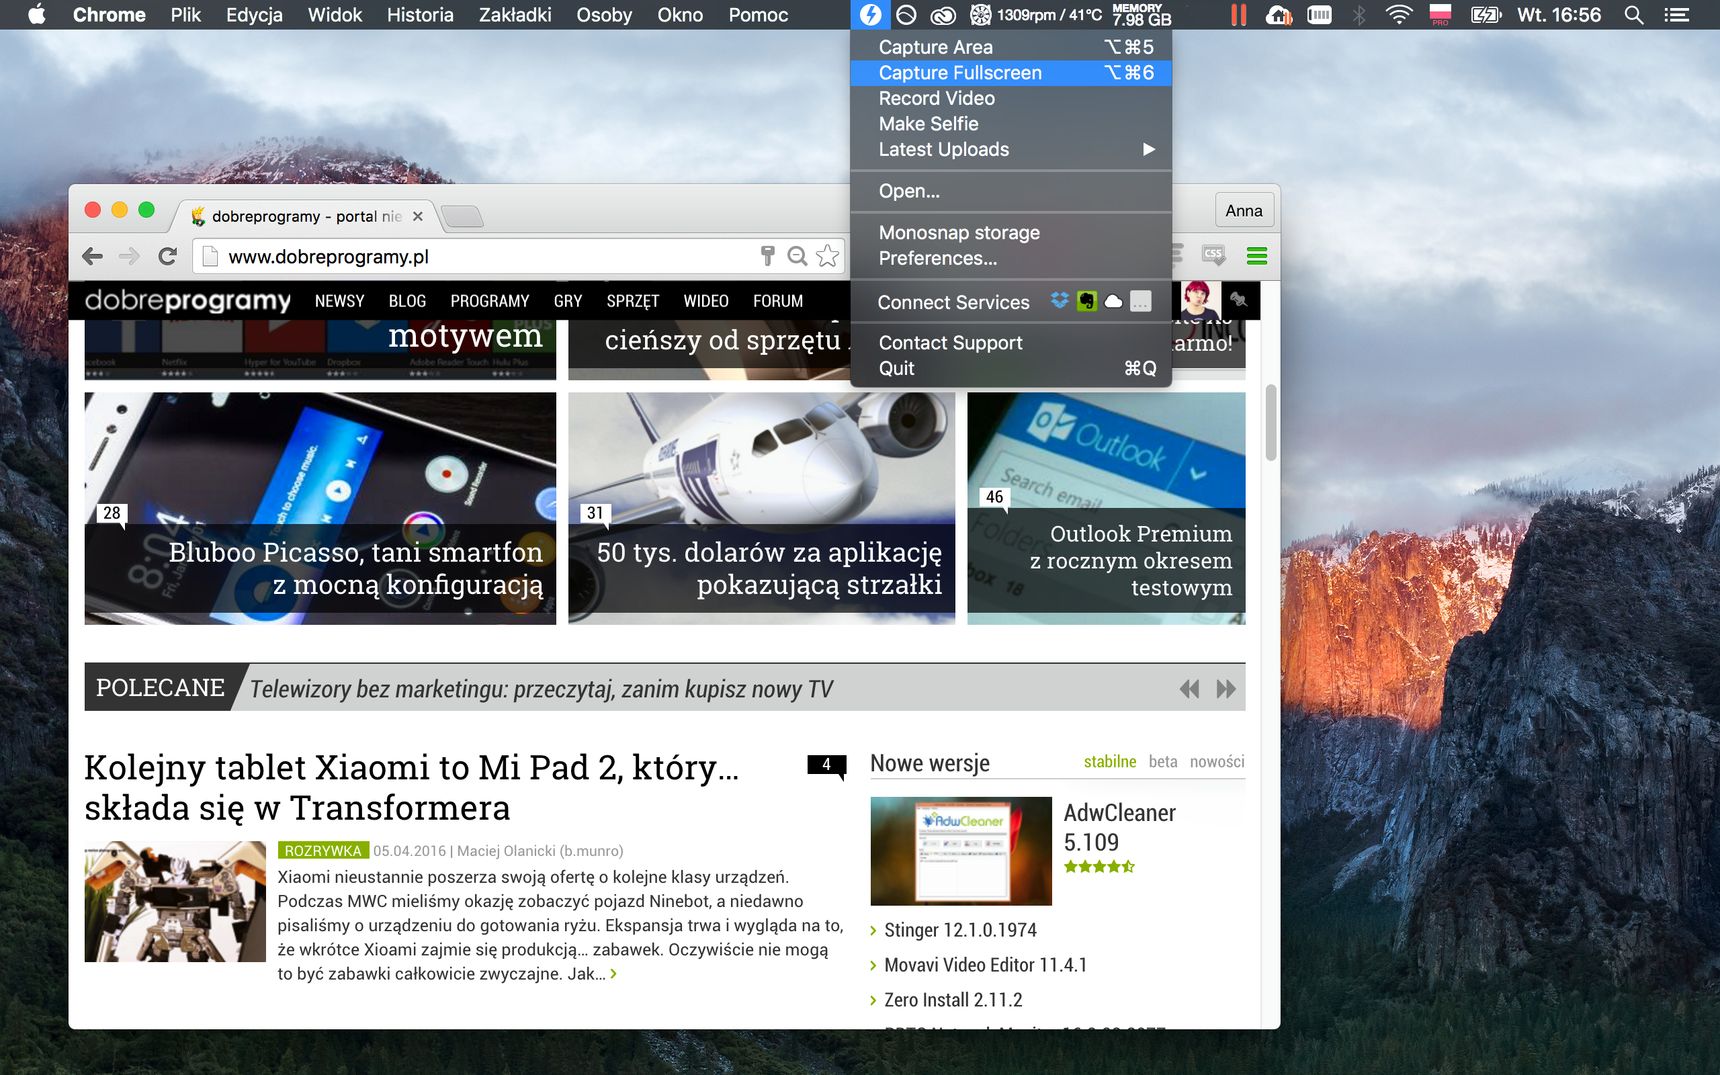Open the user avatar on site header
The height and width of the screenshot is (1075, 1720).
[1199, 300]
